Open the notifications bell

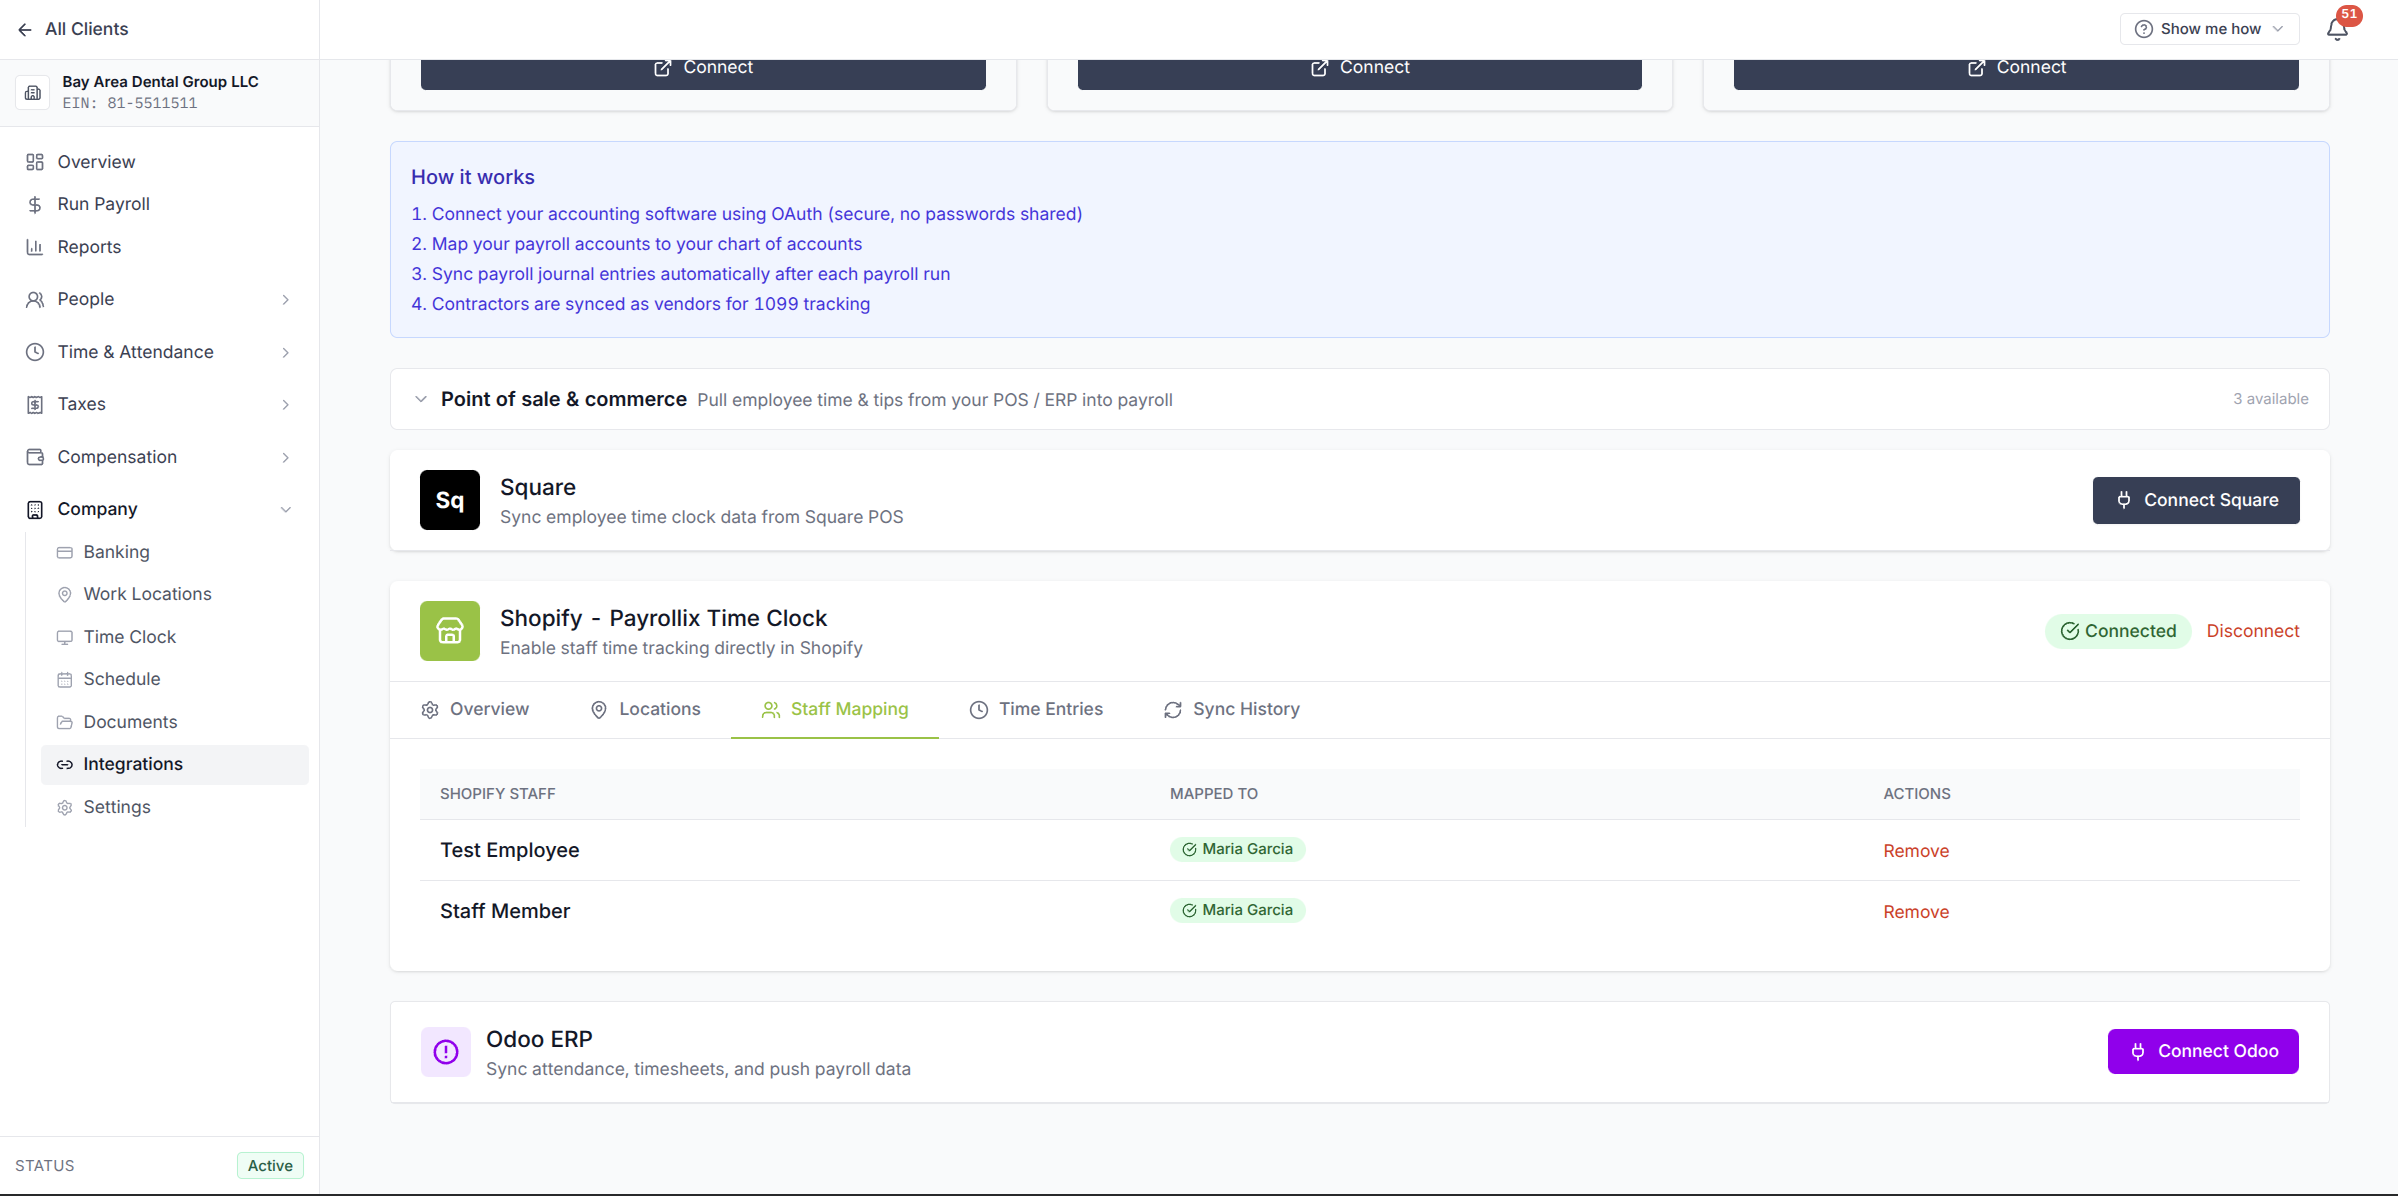[x=2337, y=29]
